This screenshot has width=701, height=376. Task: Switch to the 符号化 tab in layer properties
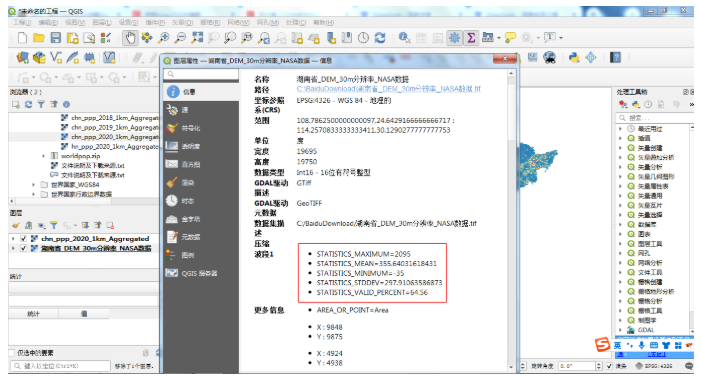point(201,128)
